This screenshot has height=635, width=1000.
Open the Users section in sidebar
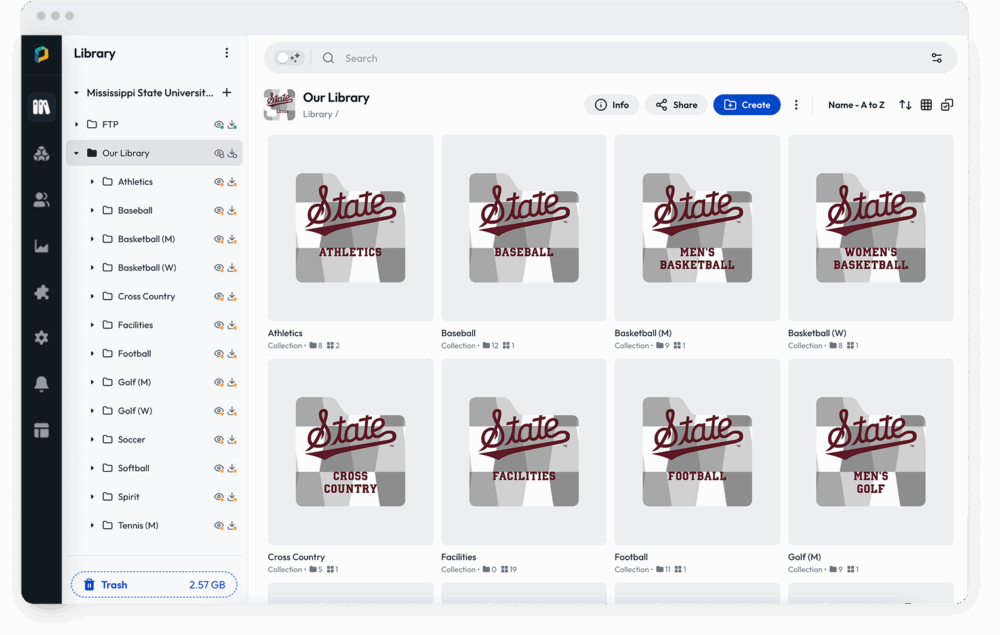(x=41, y=200)
